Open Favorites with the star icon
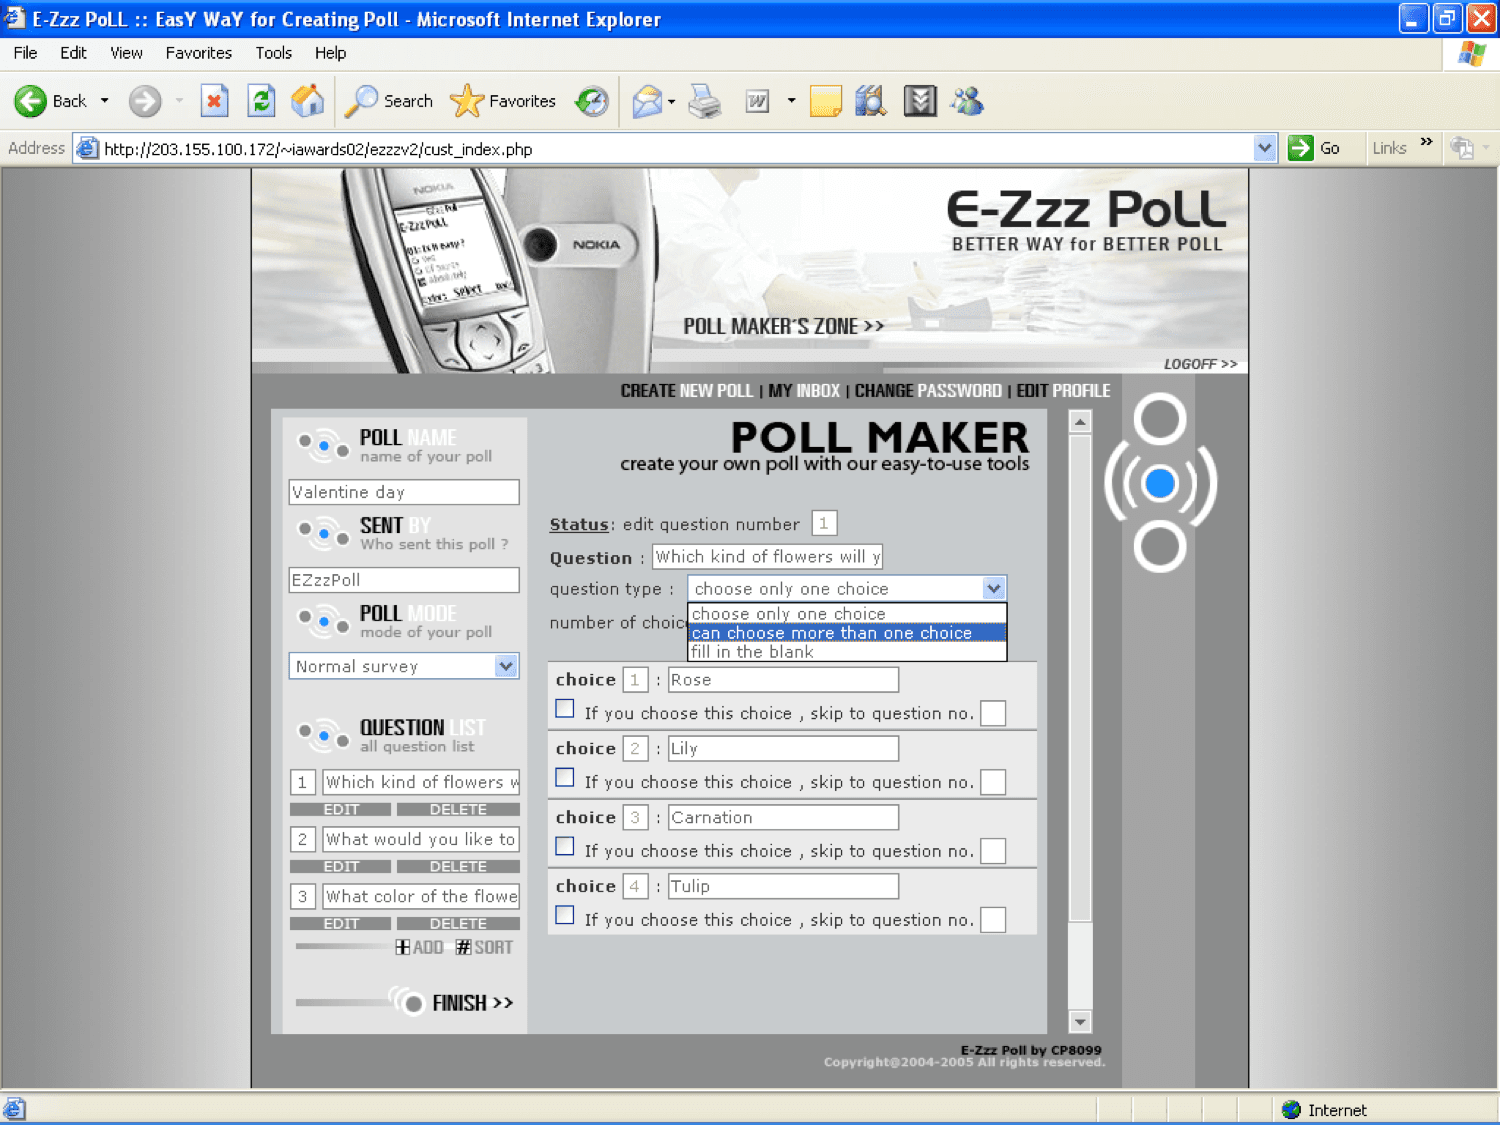Image resolution: width=1500 pixels, height=1125 pixels. 466,100
